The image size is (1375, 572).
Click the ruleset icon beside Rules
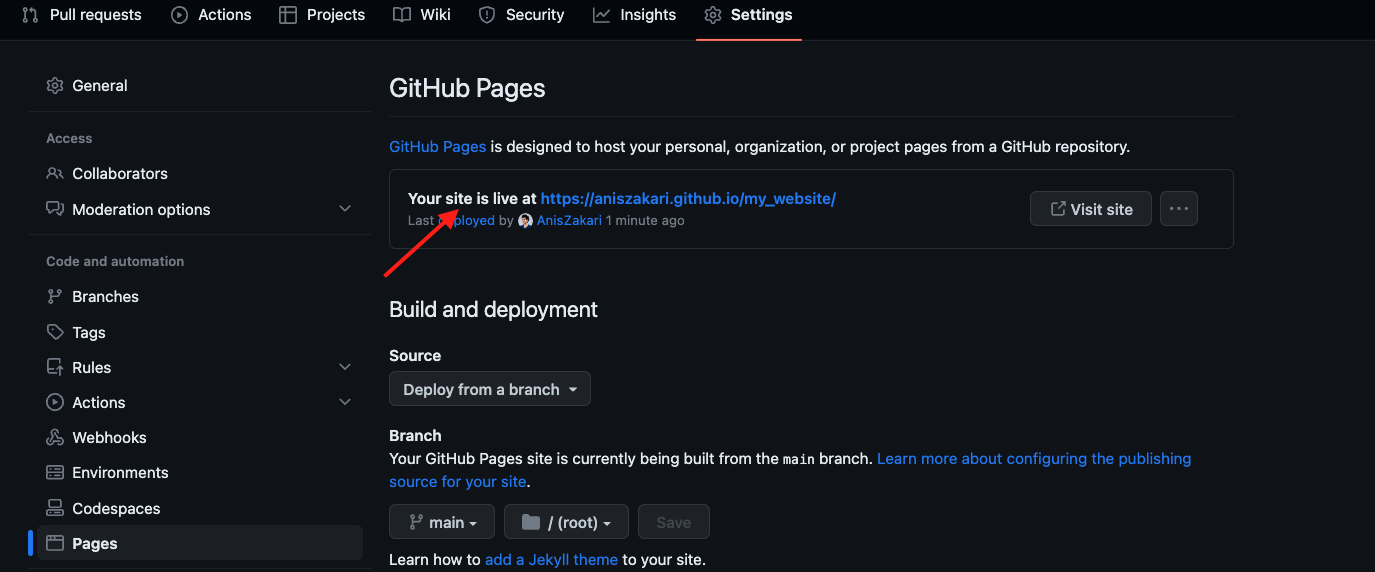[x=55, y=368]
